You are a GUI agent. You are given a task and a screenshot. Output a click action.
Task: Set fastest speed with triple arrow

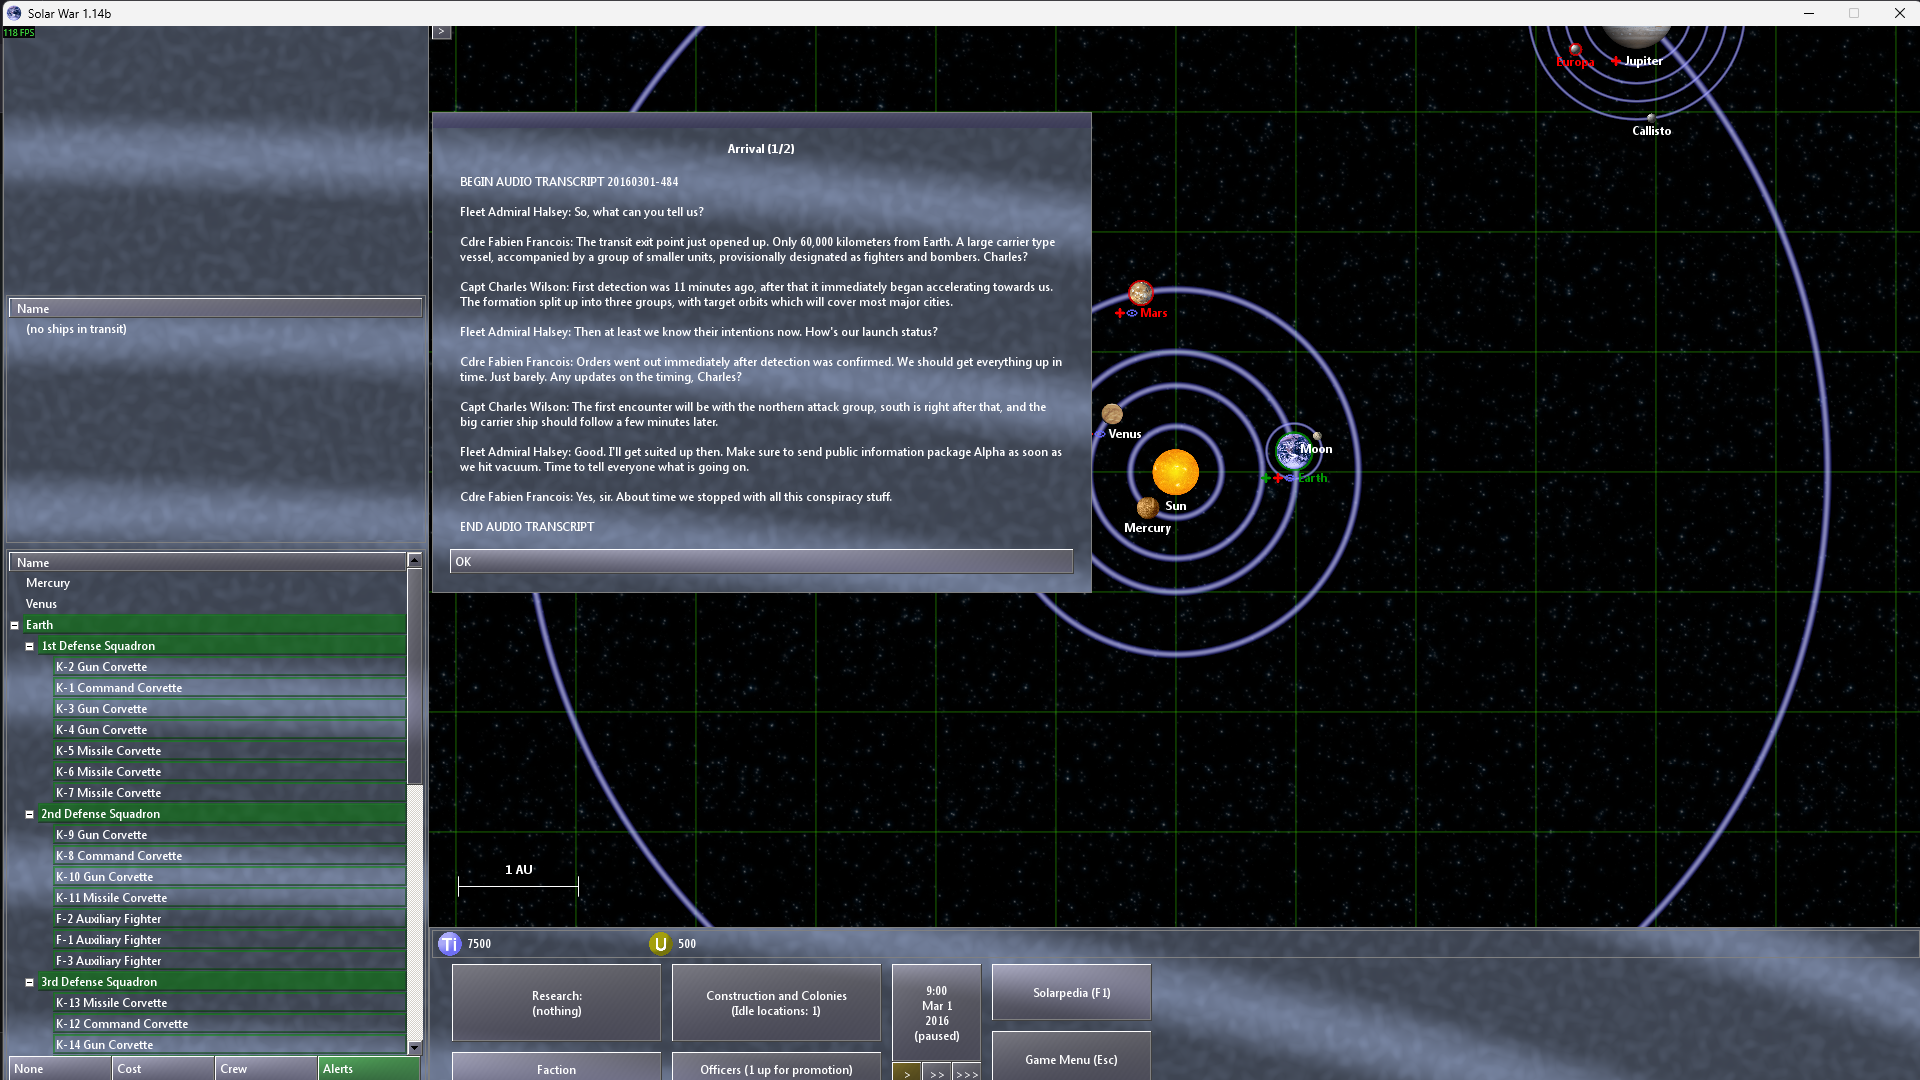tap(967, 1073)
